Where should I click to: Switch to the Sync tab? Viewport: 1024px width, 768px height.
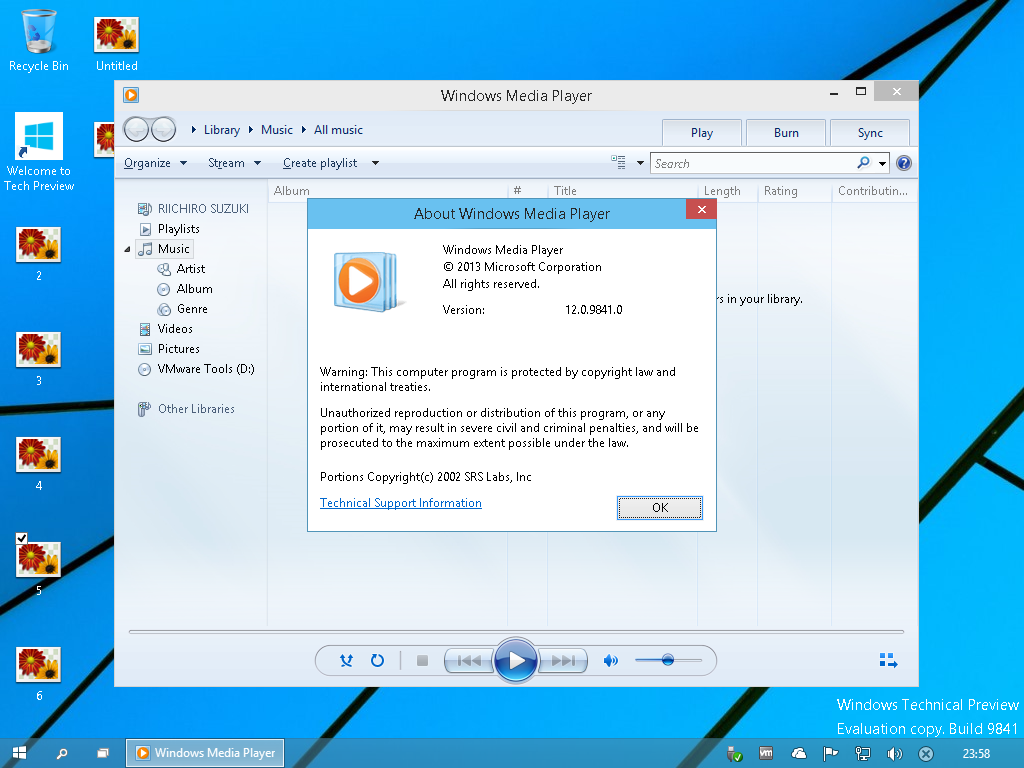click(870, 133)
